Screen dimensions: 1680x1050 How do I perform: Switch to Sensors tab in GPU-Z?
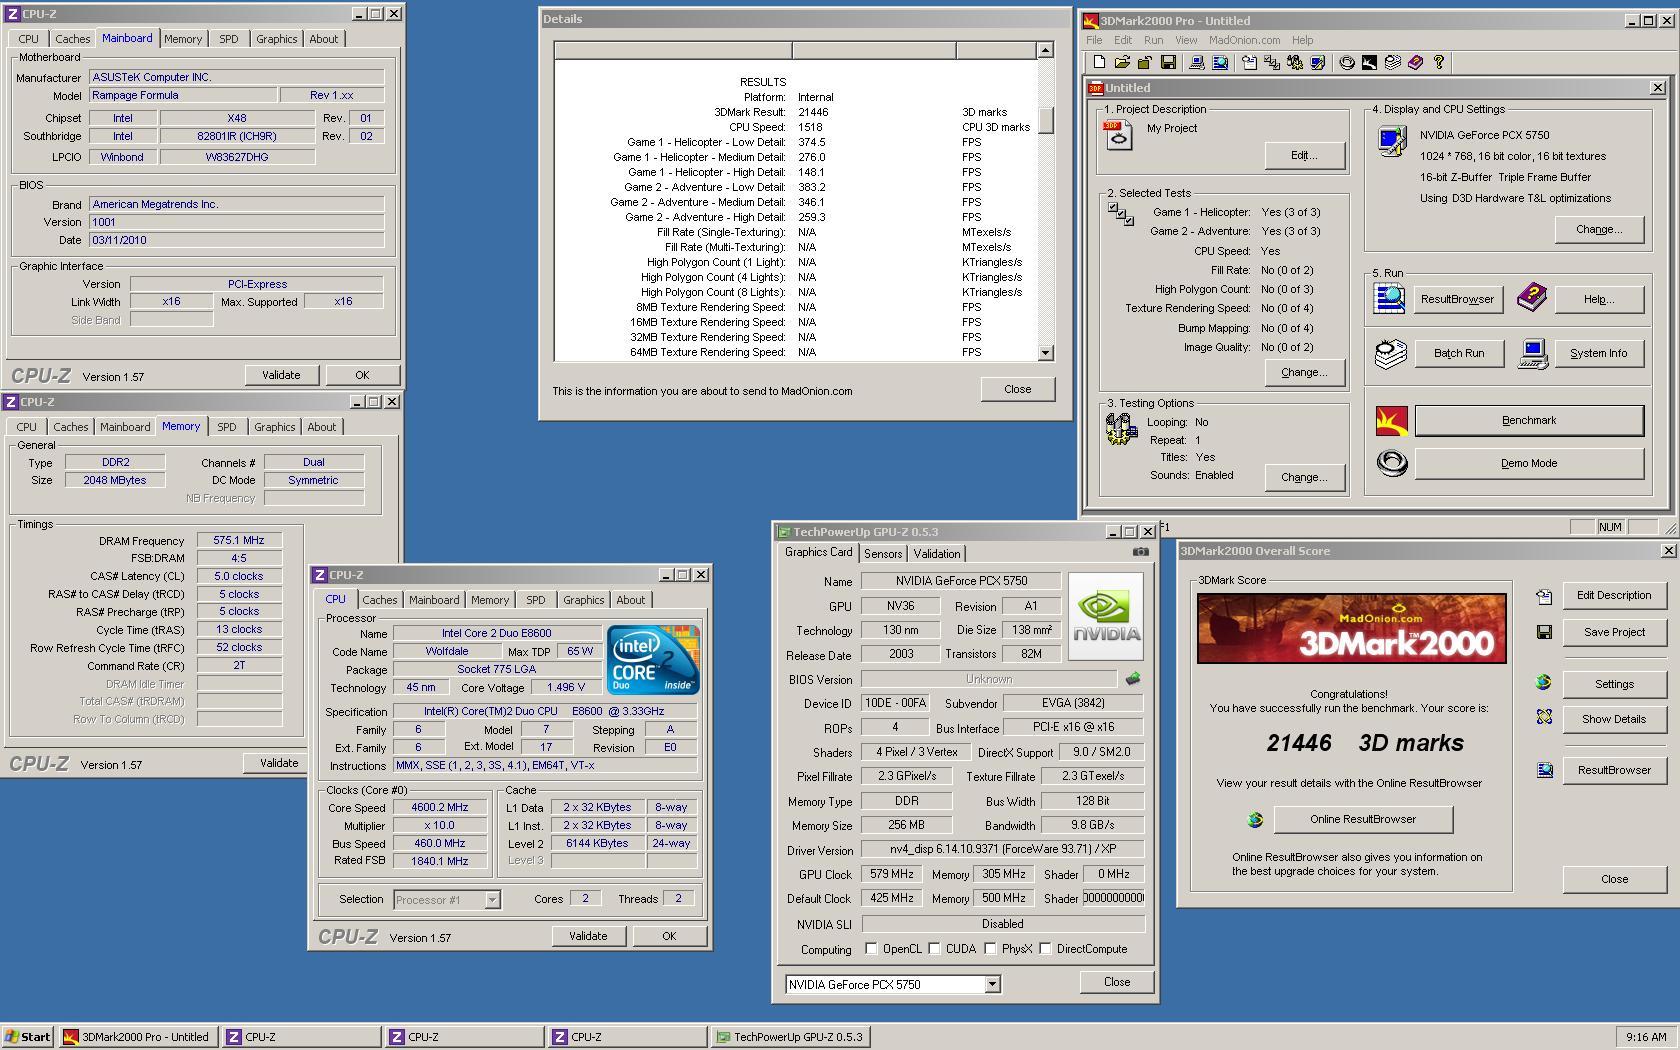[x=883, y=554]
